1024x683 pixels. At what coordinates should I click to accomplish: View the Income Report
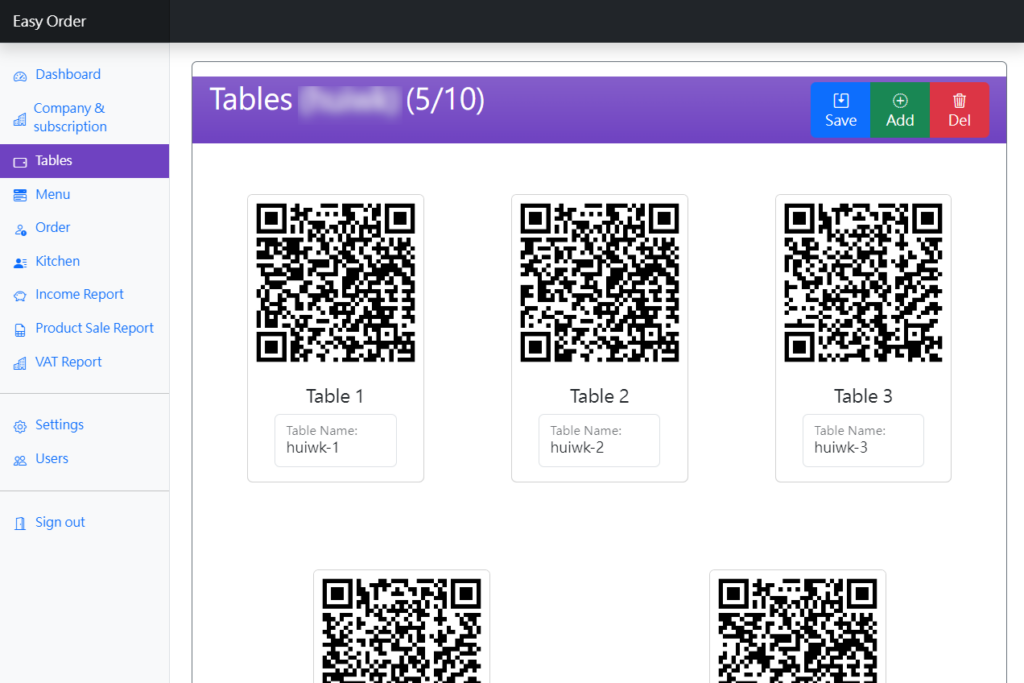[79, 294]
